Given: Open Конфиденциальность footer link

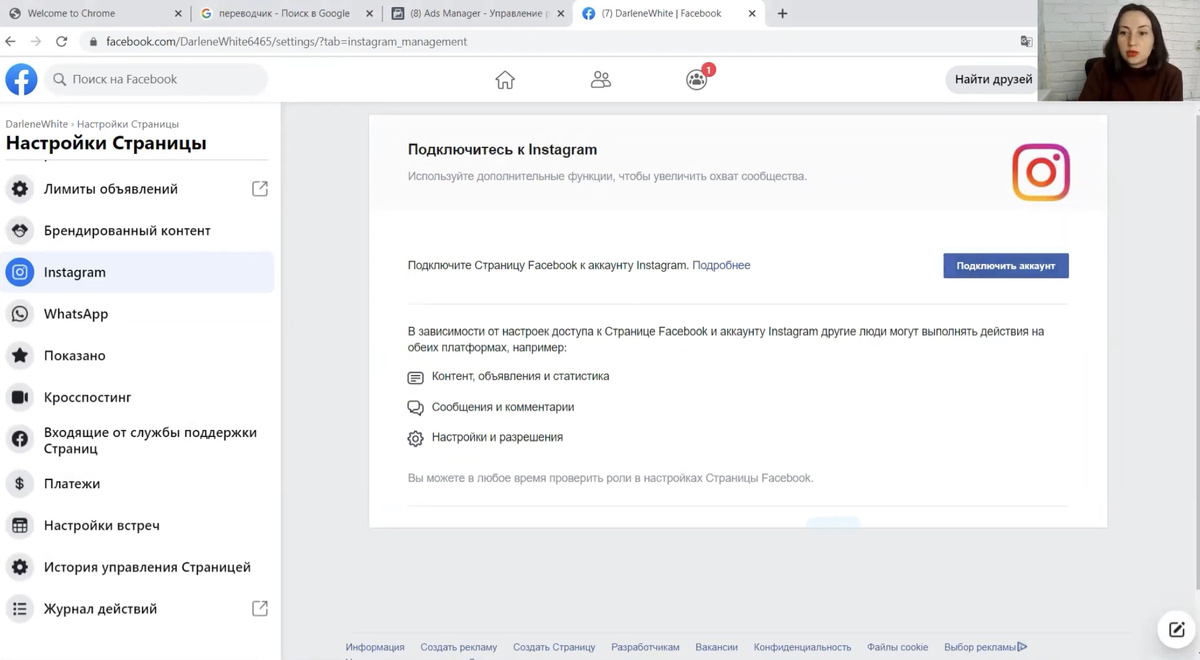Looking at the screenshot, I should [802, 647].
